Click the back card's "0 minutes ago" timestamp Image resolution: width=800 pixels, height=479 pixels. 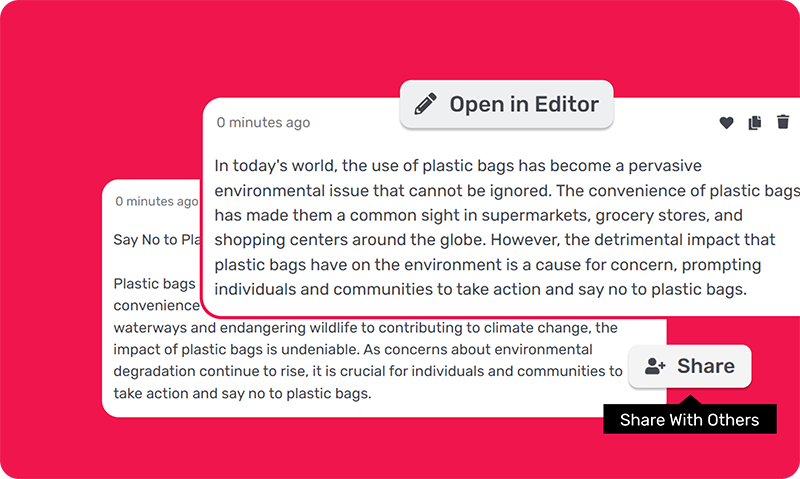(156, 201)
